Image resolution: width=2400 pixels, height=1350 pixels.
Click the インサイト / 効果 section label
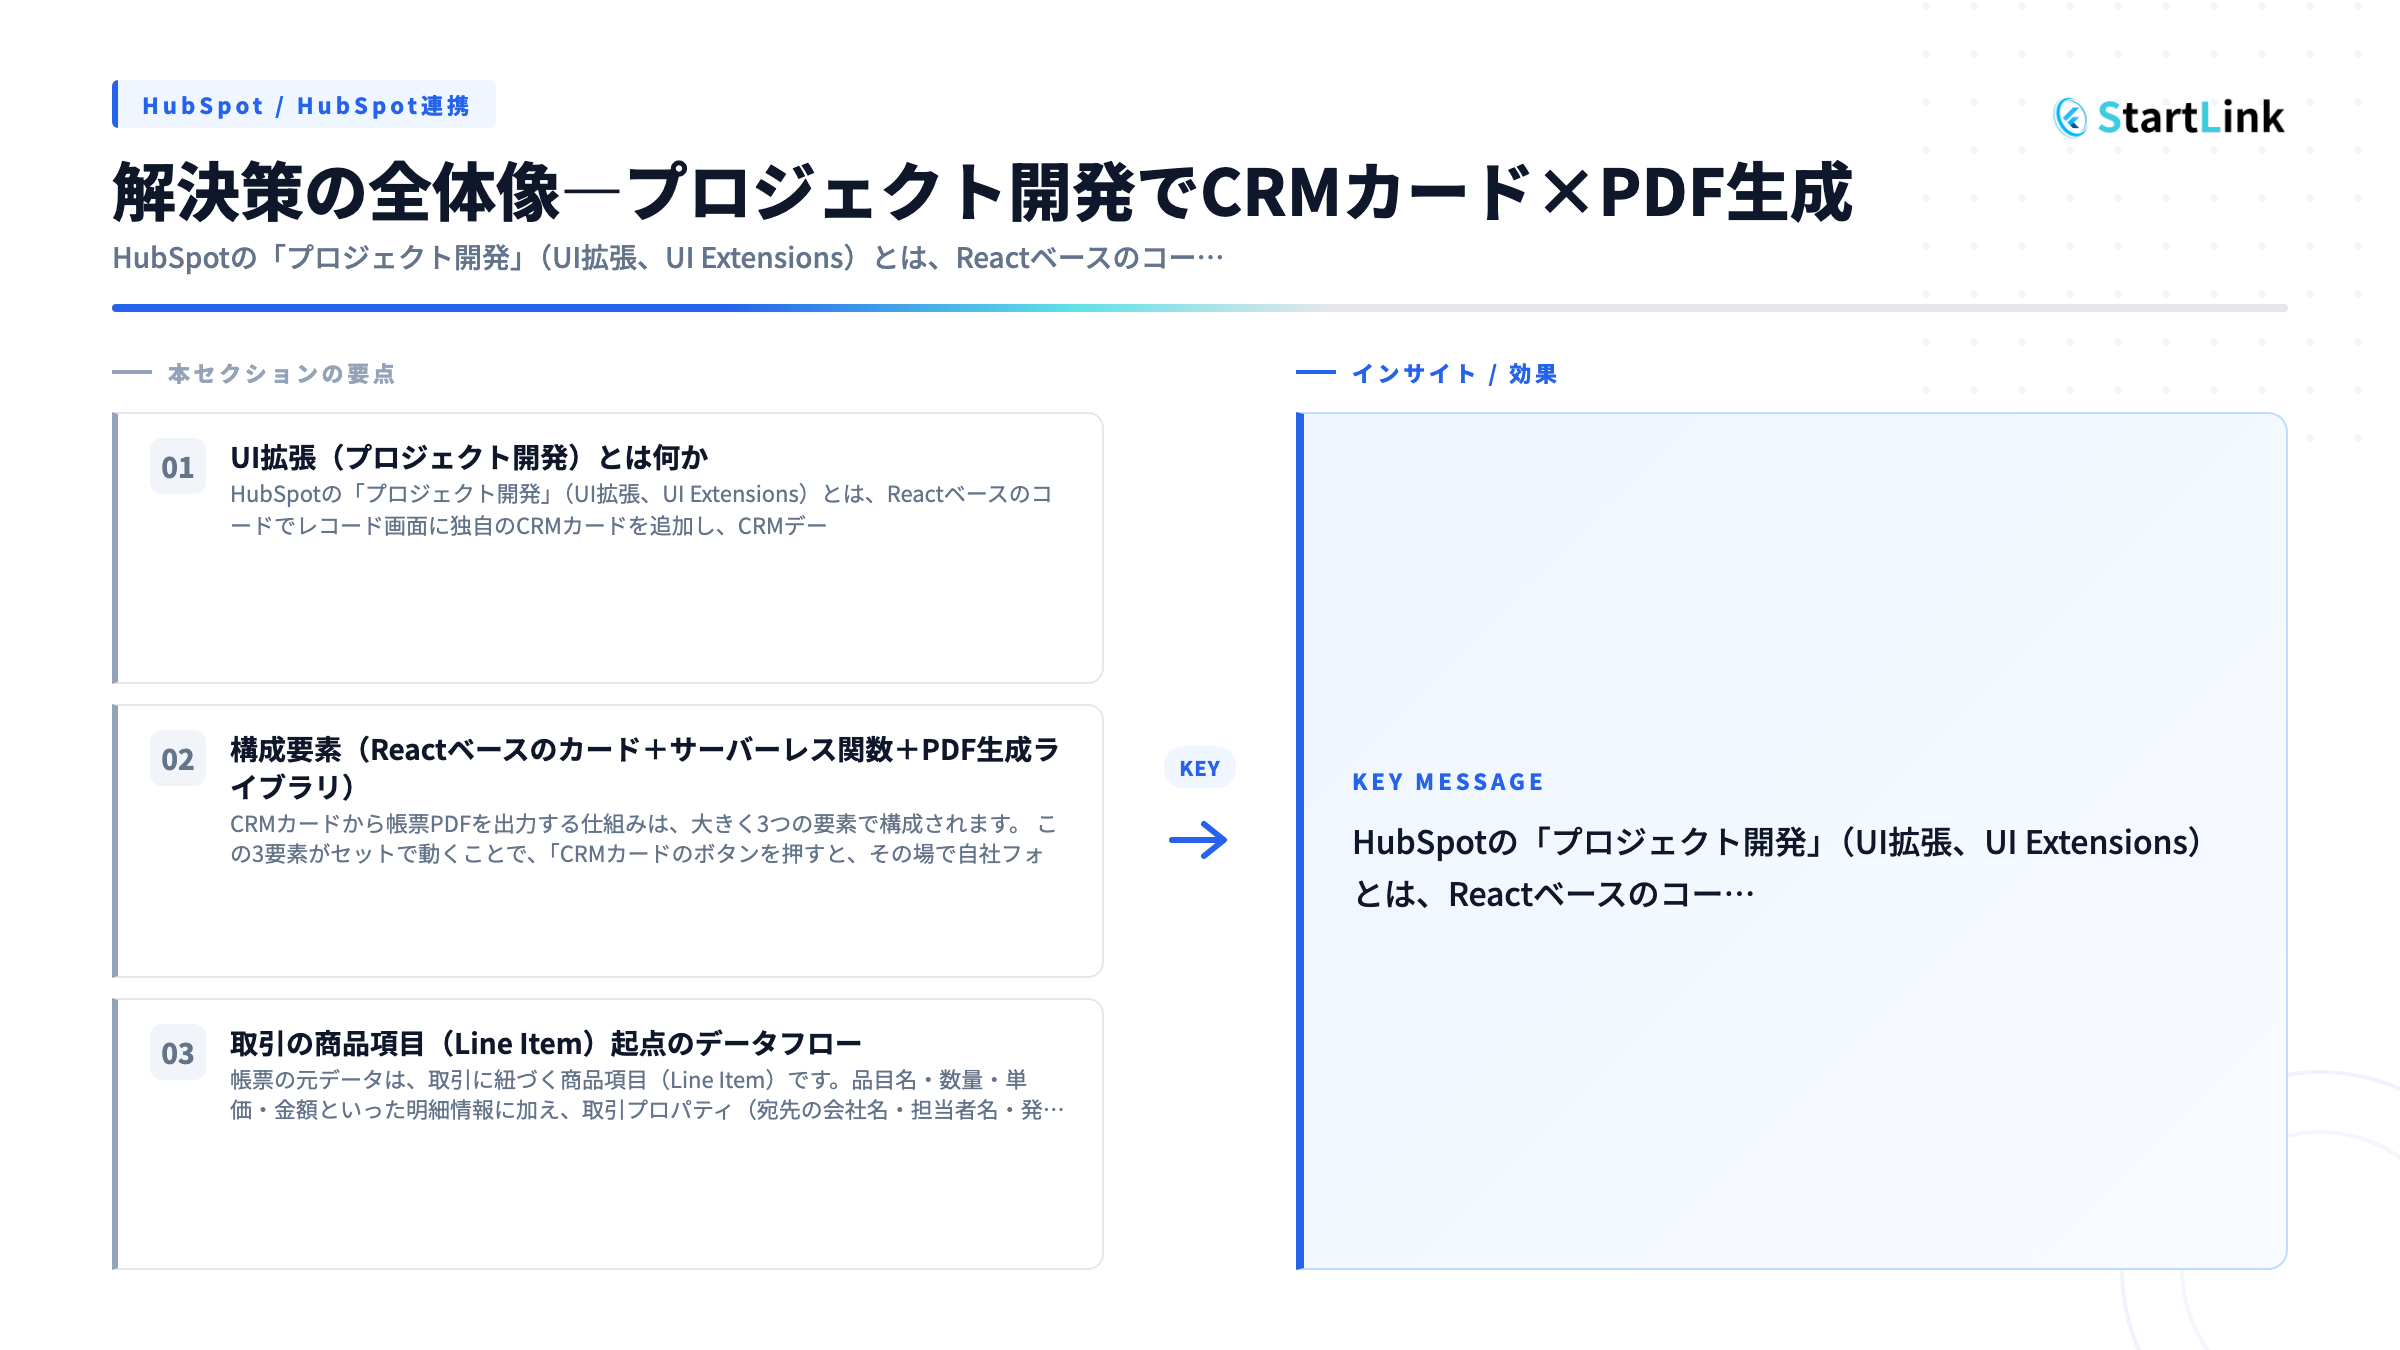[x=1454, y=374]
